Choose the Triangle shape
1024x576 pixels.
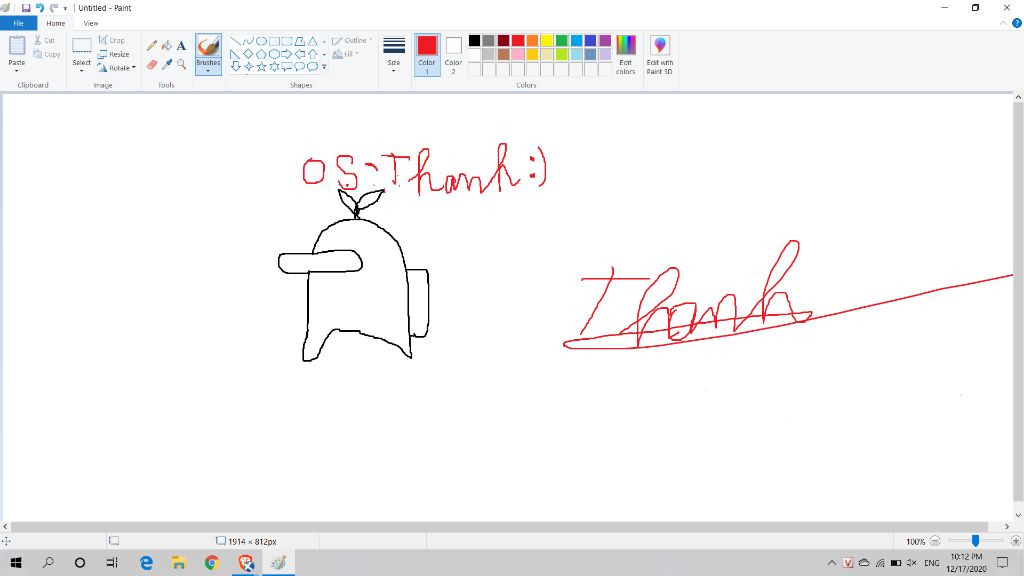point(313,40)
